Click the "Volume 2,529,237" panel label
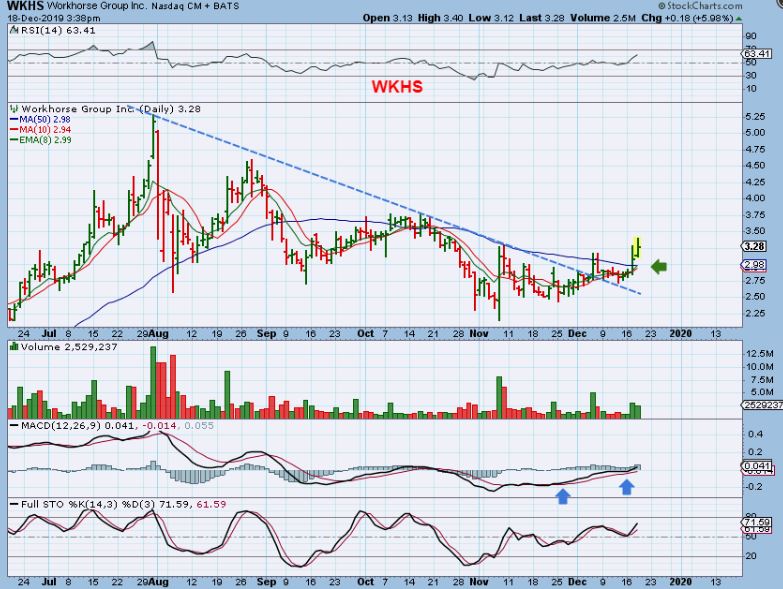Screen dimensions: 783x589 click(x=69, y=347)
